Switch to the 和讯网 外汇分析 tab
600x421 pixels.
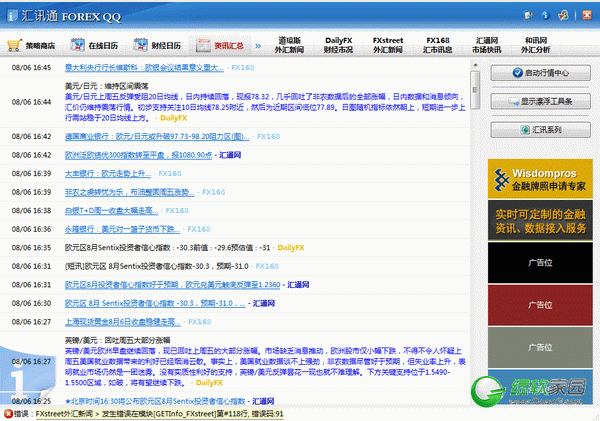click(x=535, y=45)
